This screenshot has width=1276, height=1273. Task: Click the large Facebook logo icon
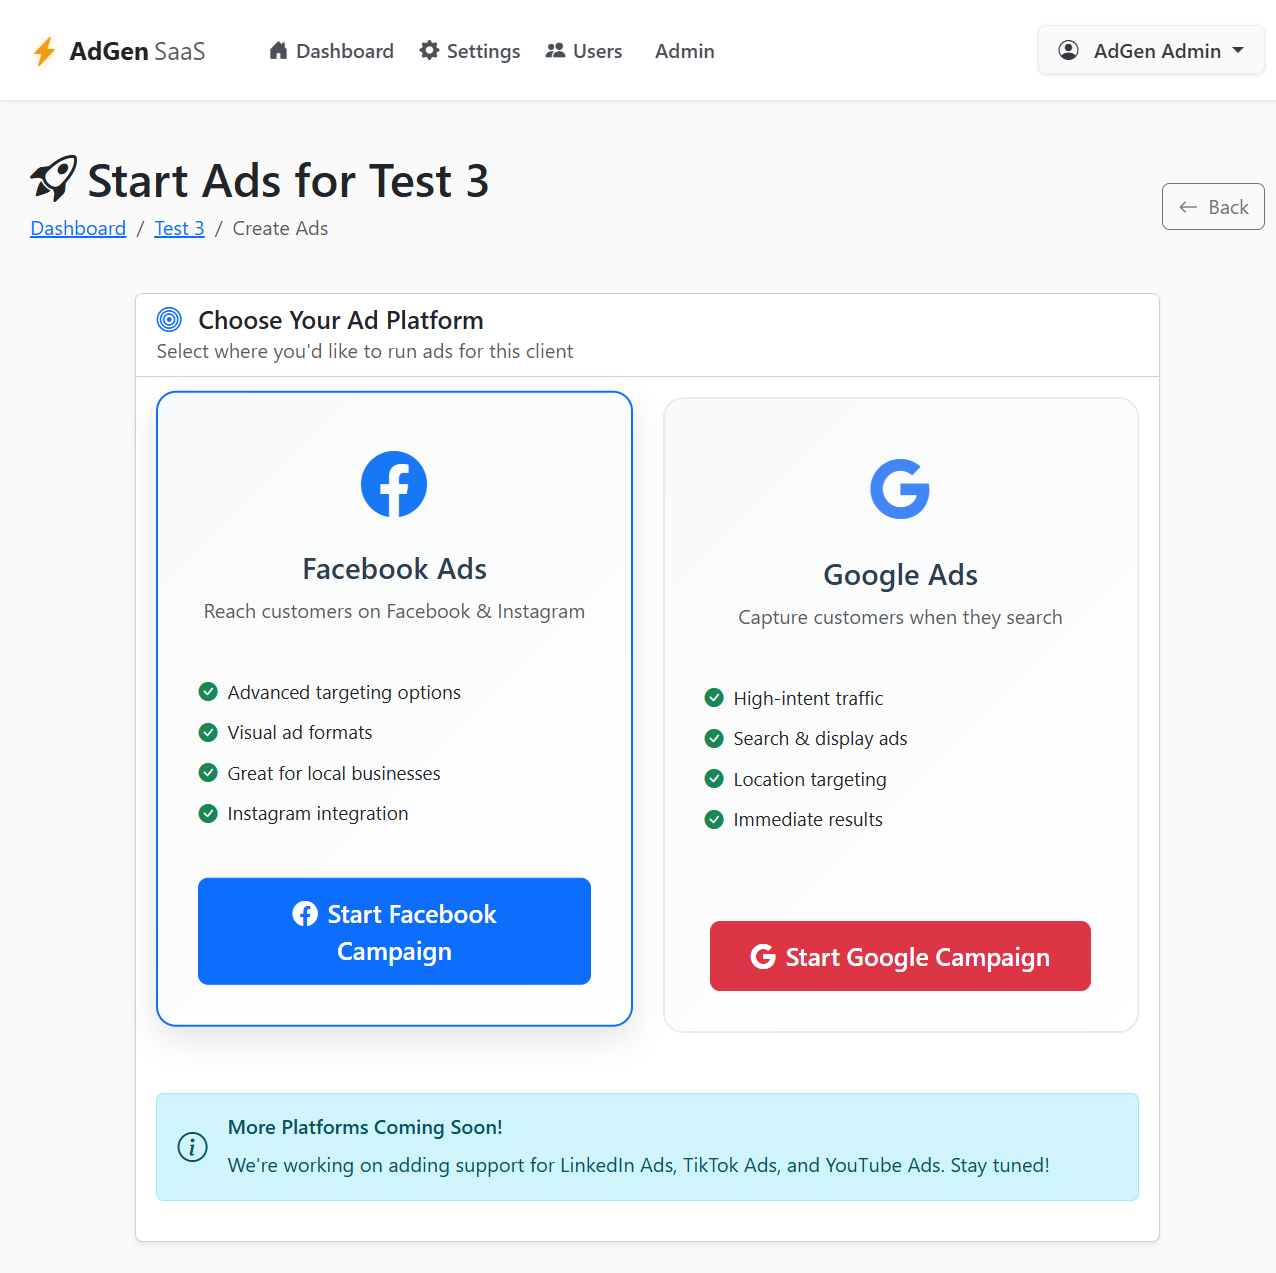394,484
